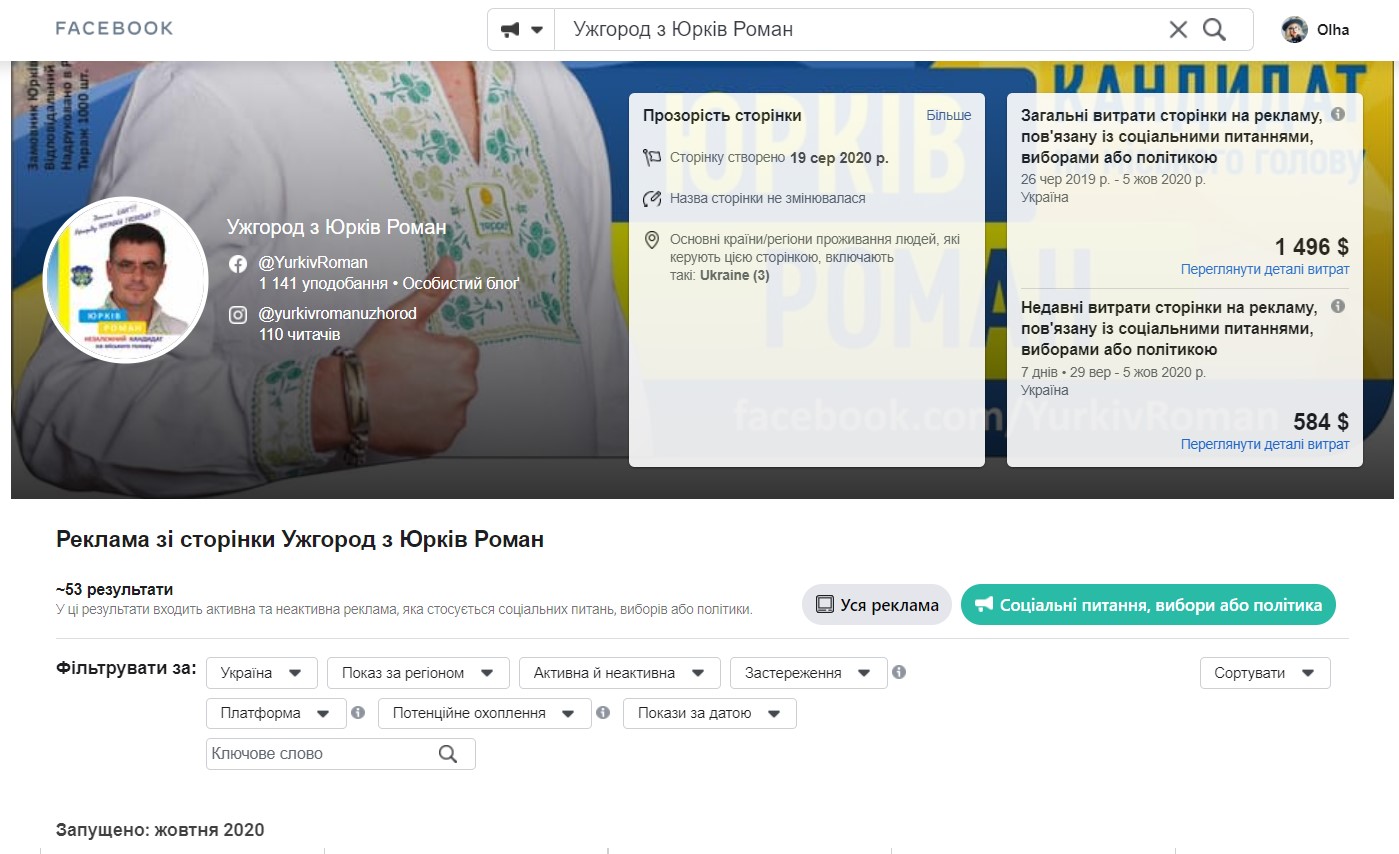Click the flag icon for page creation
Viewport: 1399px width, 854px height.
pos(652,157)
